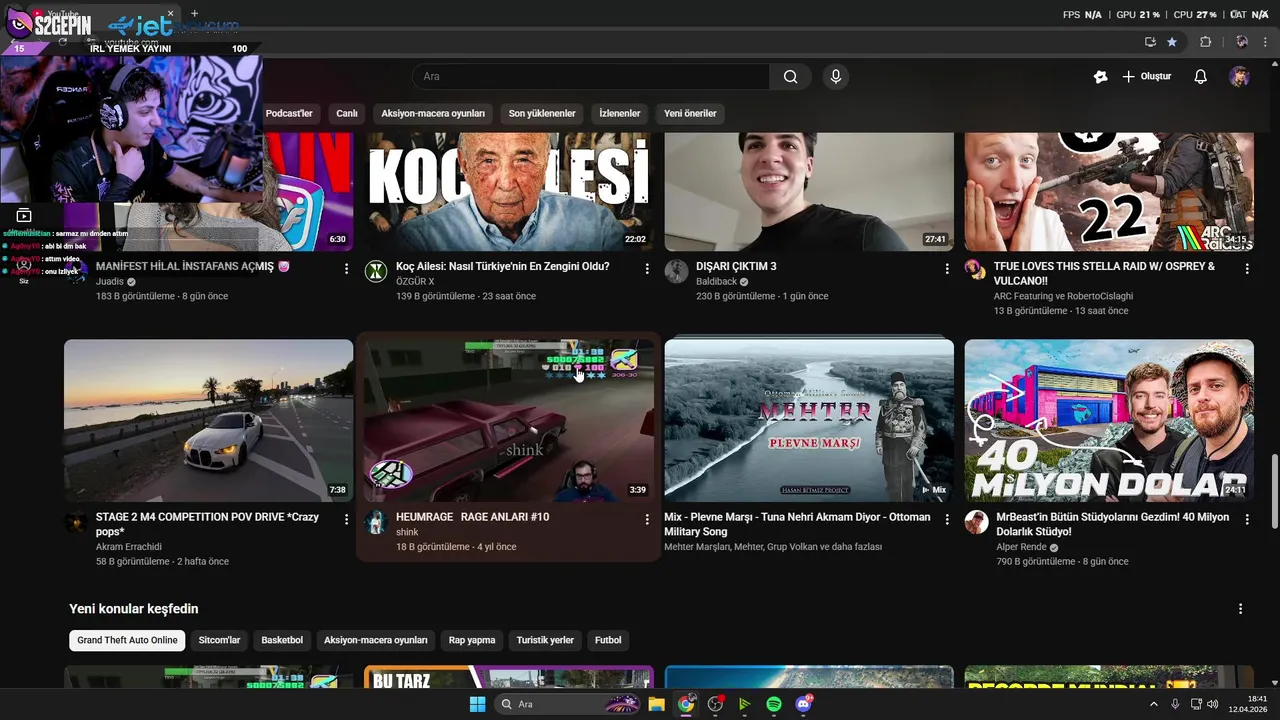Play the 40 Milyon Dolar thumbnail

pyautogui.click(x=1109, y=420)
